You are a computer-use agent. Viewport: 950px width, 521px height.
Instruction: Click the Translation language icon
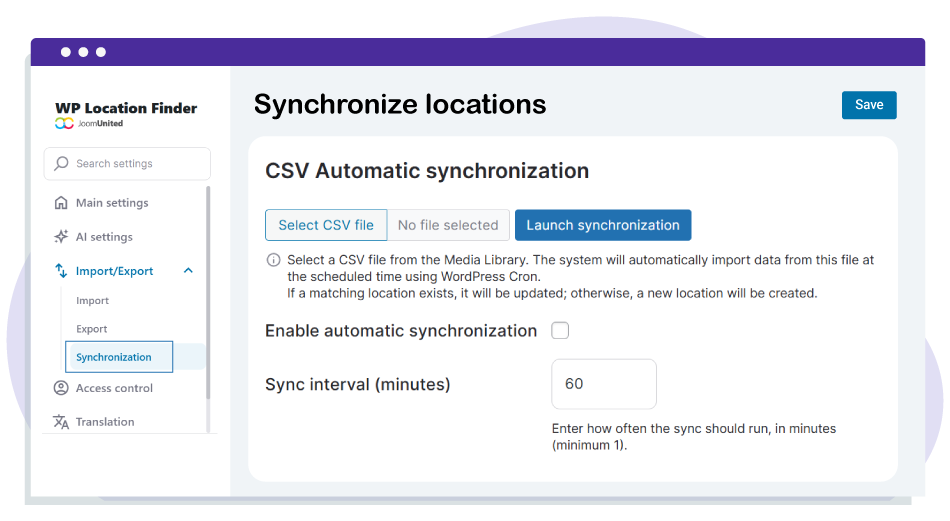pyautogui.click(x=61, y=422)
